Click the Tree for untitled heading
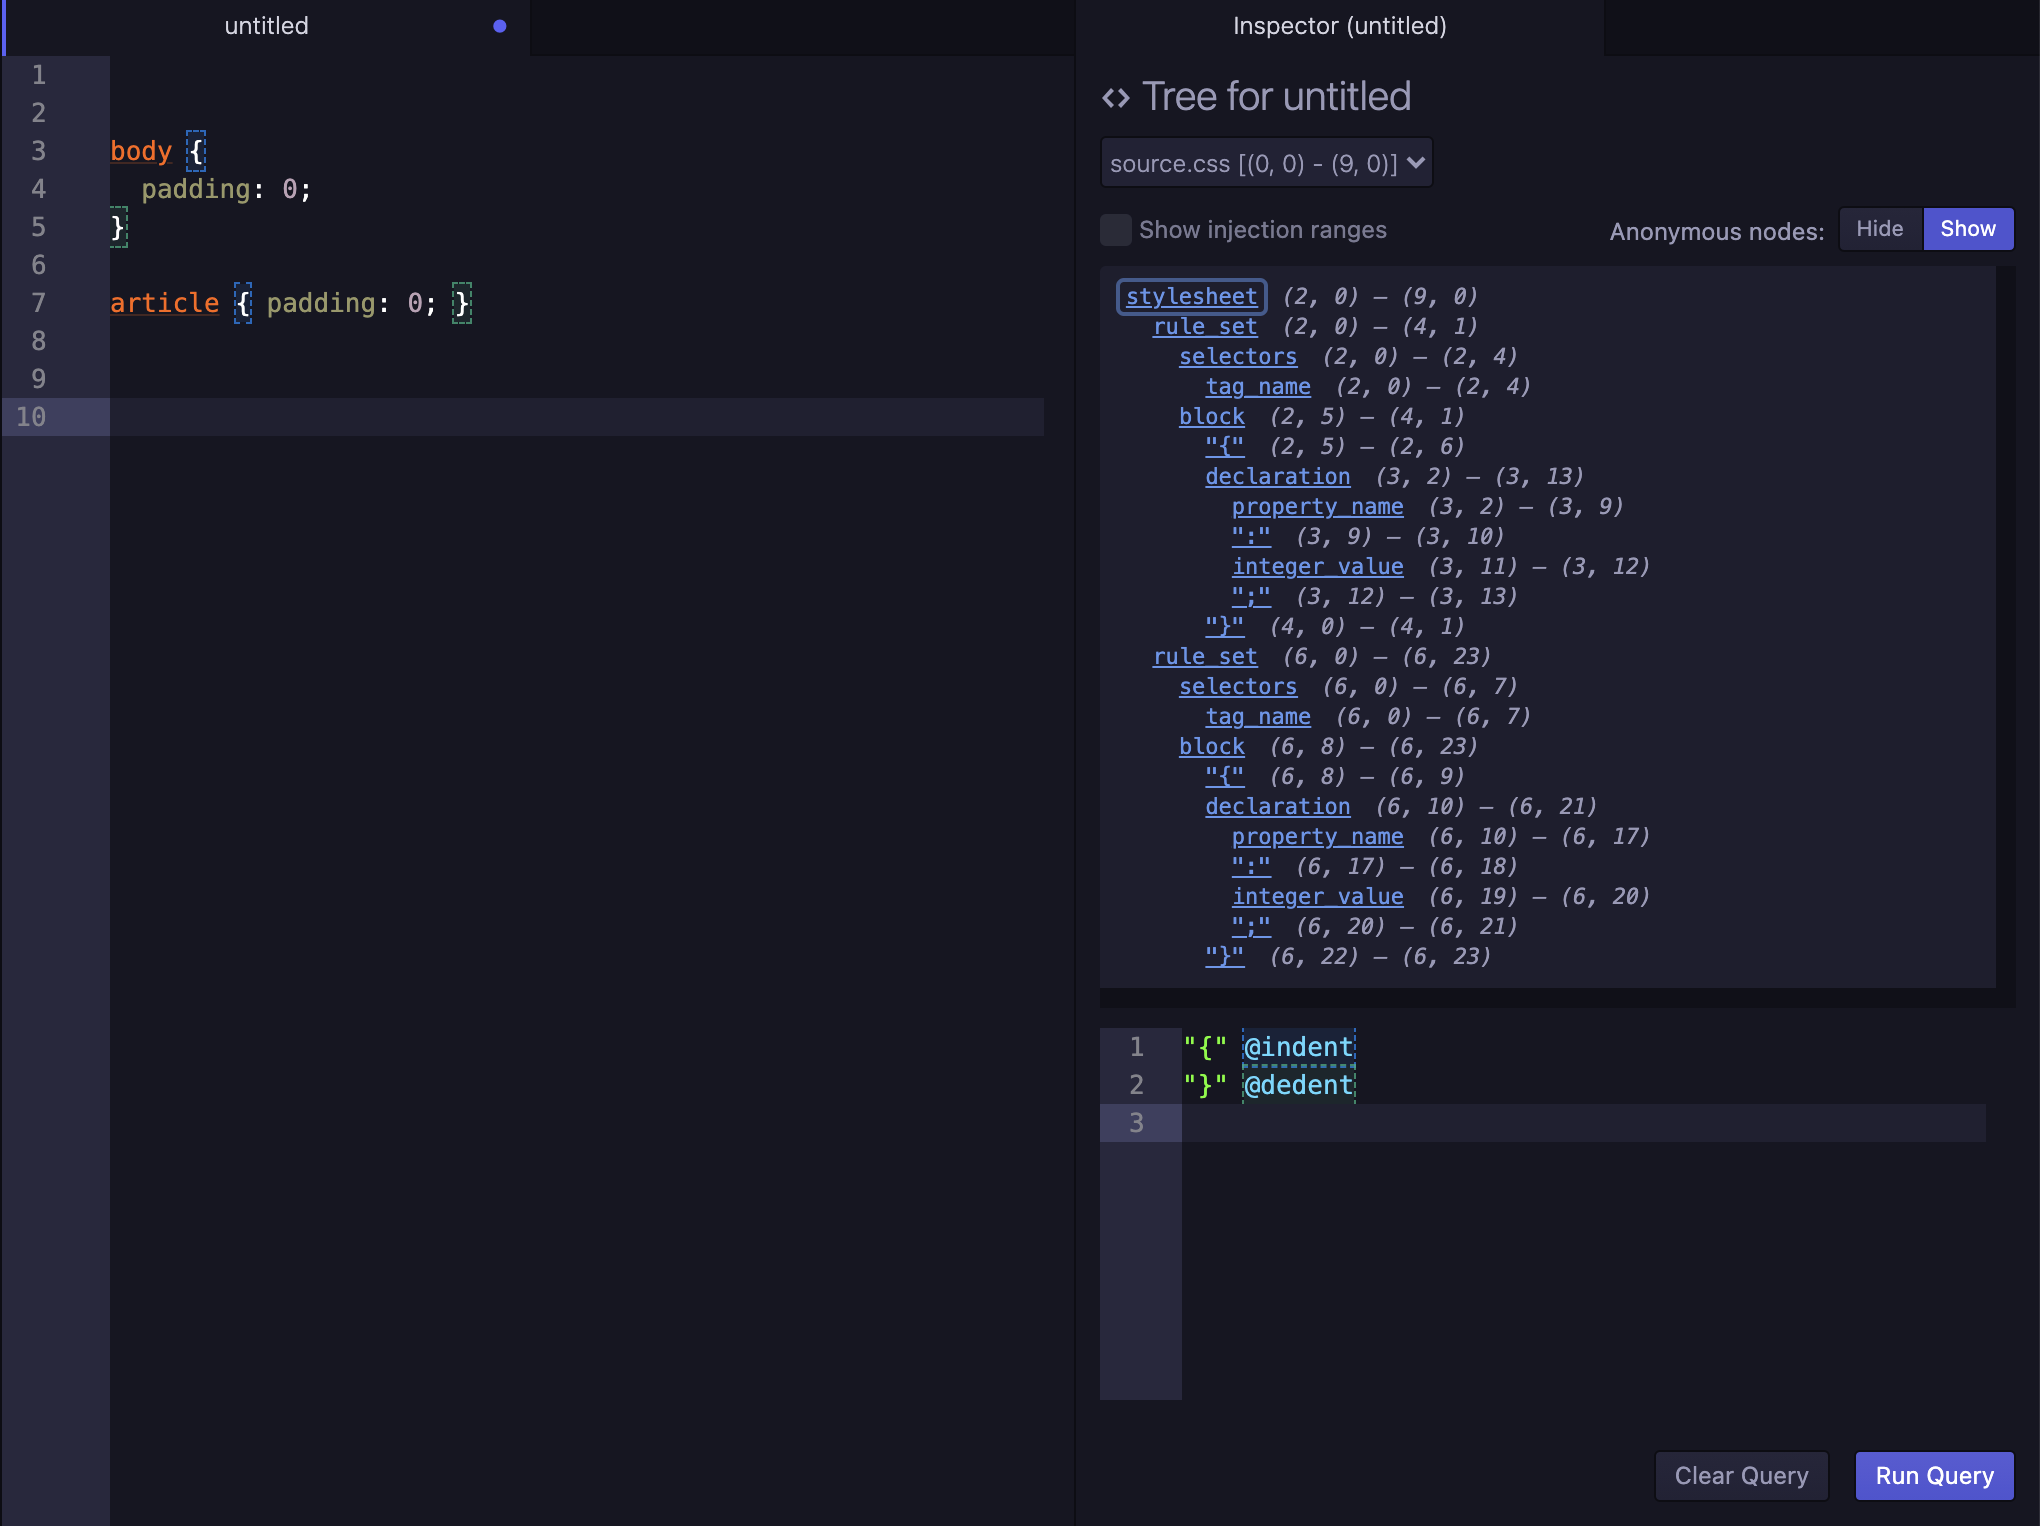The height and width of the screenshot is (1526, 2040). coord(1276,97)
